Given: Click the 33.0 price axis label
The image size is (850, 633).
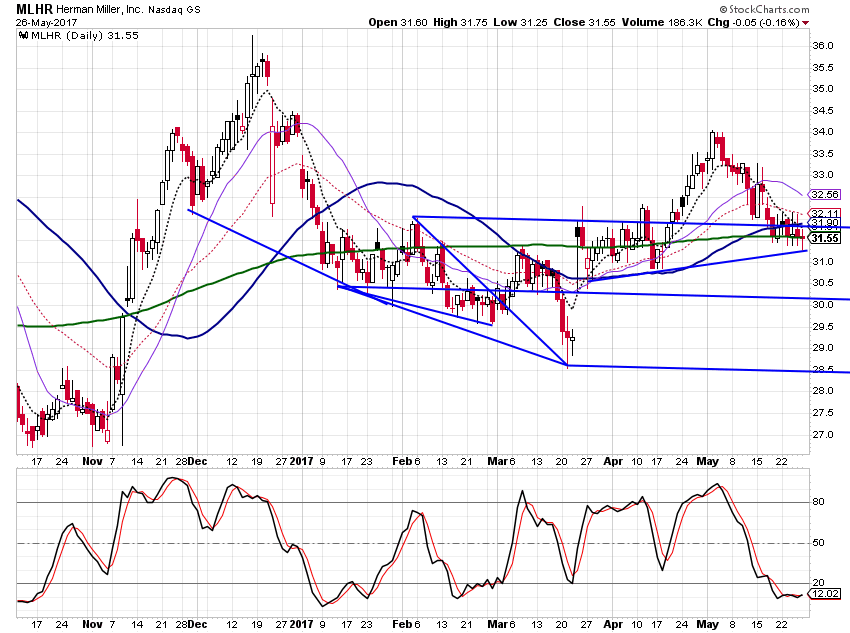Looking at the screenshot, I should [x=822, y=175].
